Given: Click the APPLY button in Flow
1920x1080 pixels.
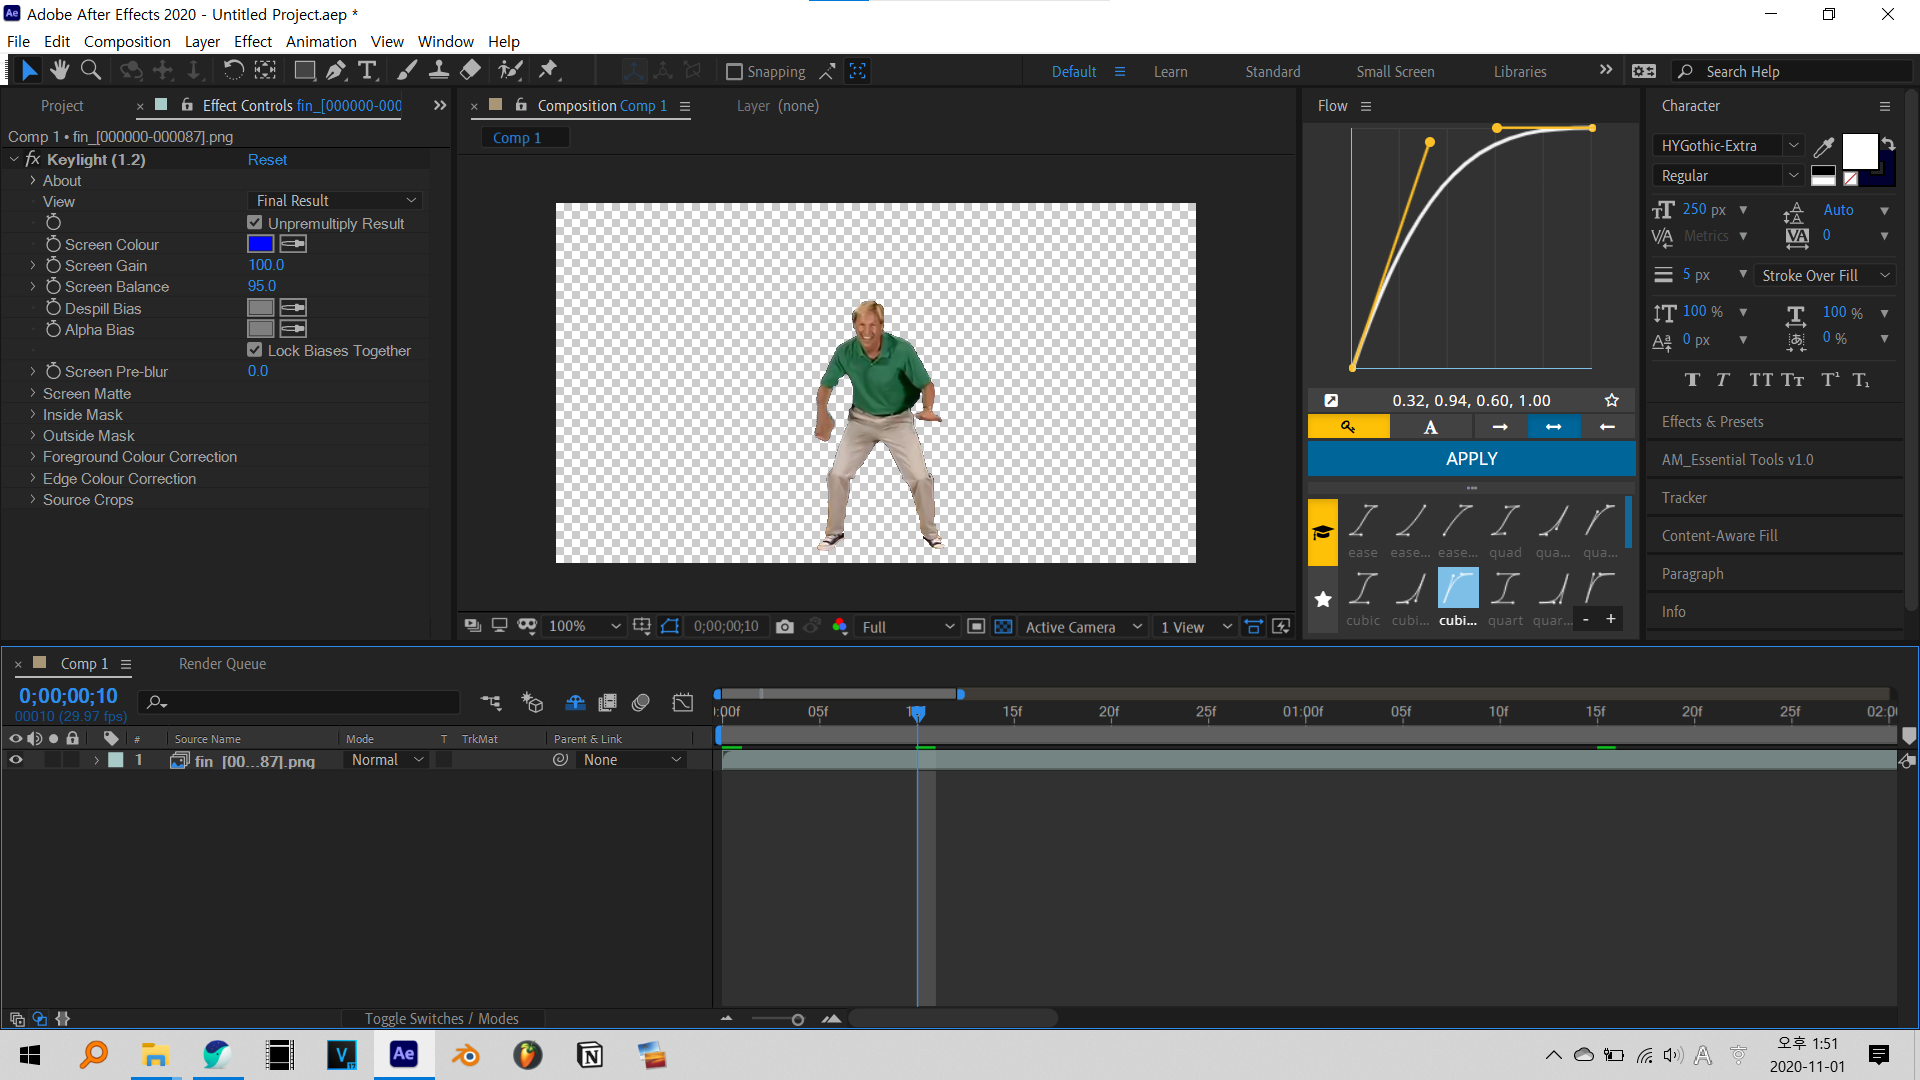Looking at the screenshot, I should tap(1471, 459).
